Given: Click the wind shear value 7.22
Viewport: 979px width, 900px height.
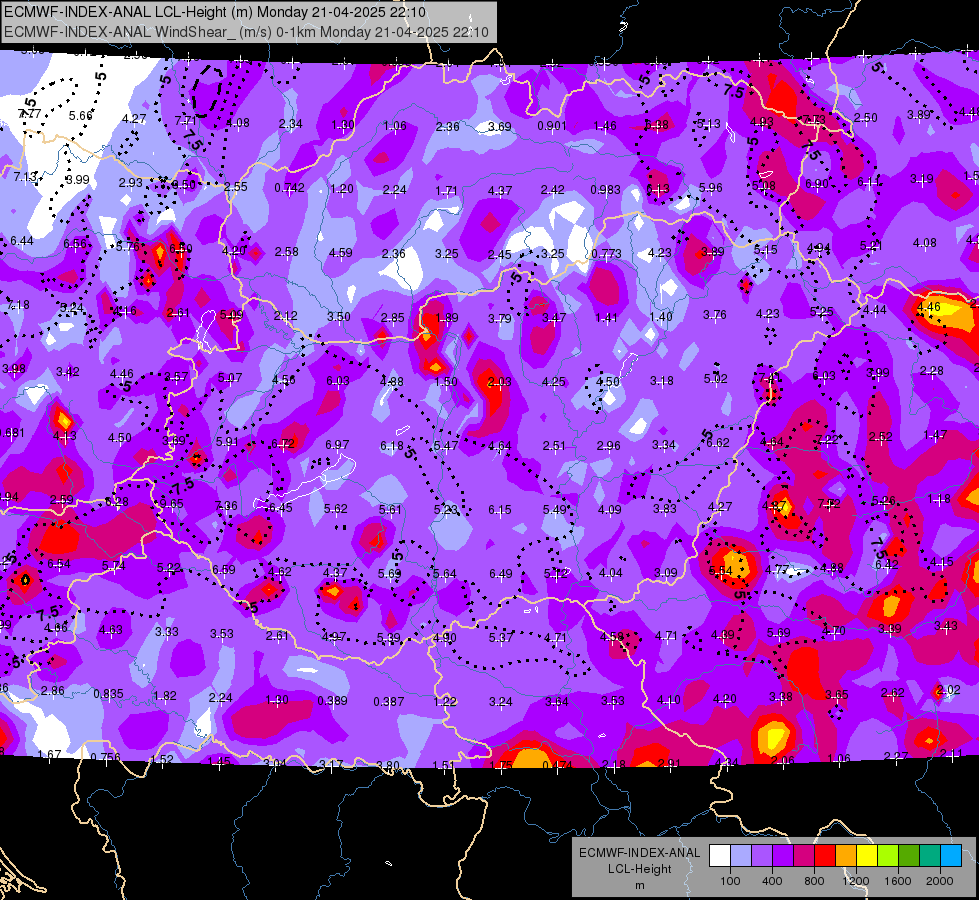Looking at the screenshot, I should pos(827,440).
